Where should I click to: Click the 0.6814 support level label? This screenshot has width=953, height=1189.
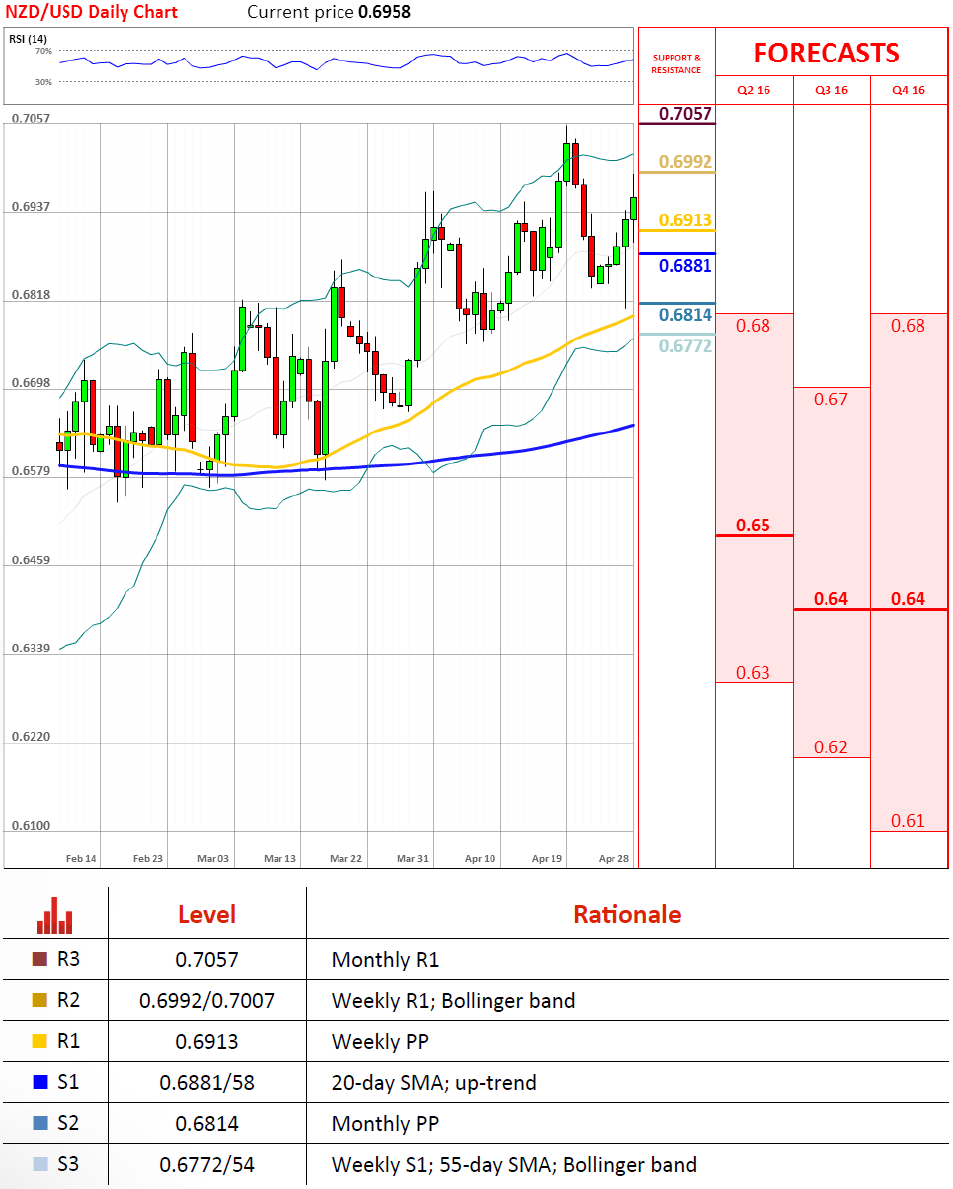point(686,315)
